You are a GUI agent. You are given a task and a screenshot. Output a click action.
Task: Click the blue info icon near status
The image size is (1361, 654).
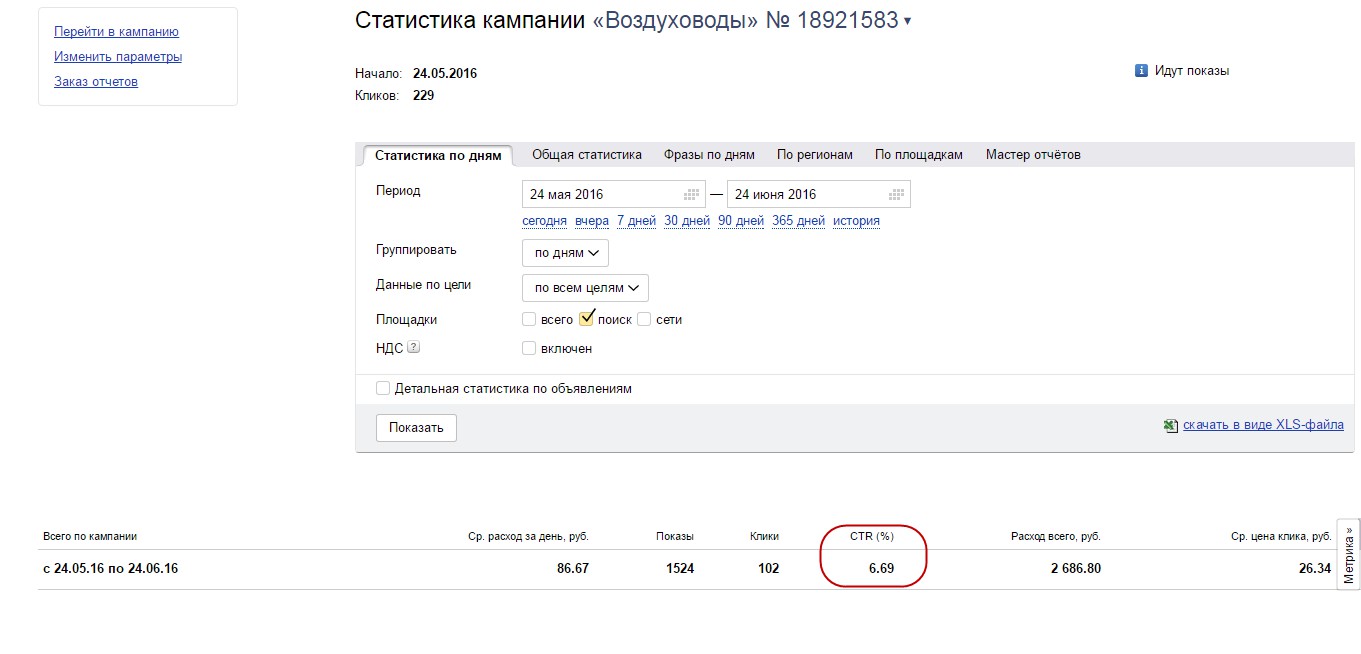coord(1141,71)
